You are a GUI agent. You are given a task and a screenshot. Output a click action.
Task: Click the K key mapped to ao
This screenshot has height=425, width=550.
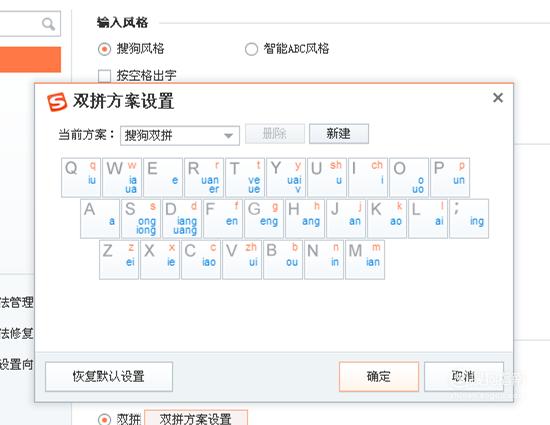click(387, 219)
